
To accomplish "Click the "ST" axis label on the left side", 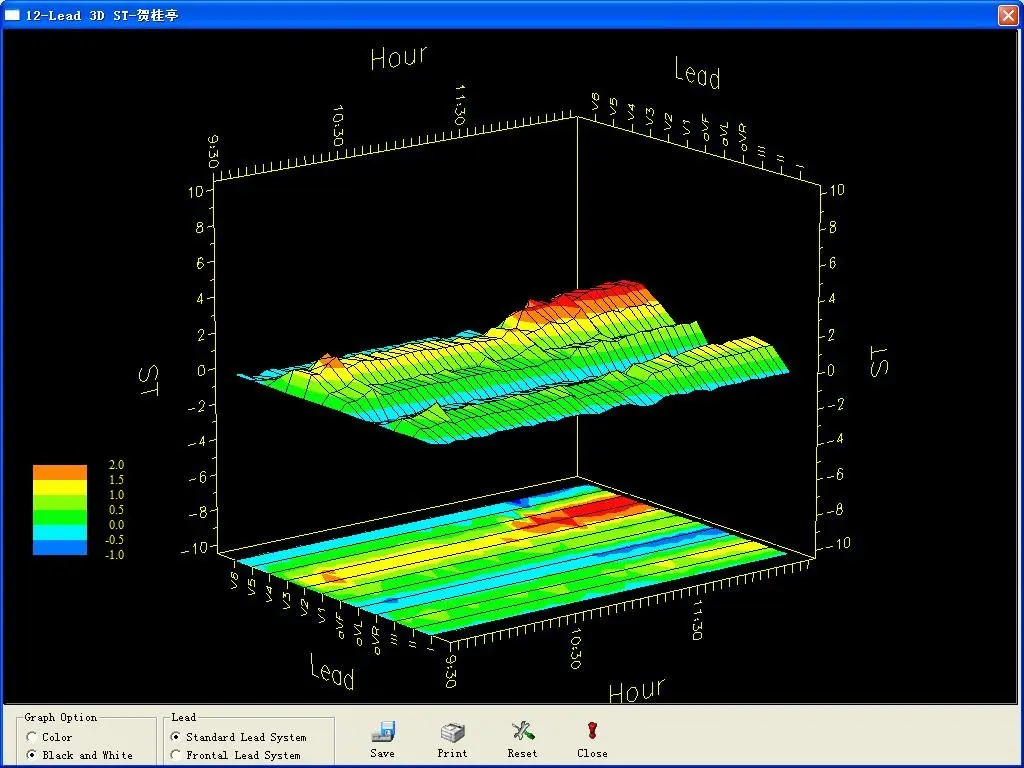I will pyautogui.click(x=147, y=379).
